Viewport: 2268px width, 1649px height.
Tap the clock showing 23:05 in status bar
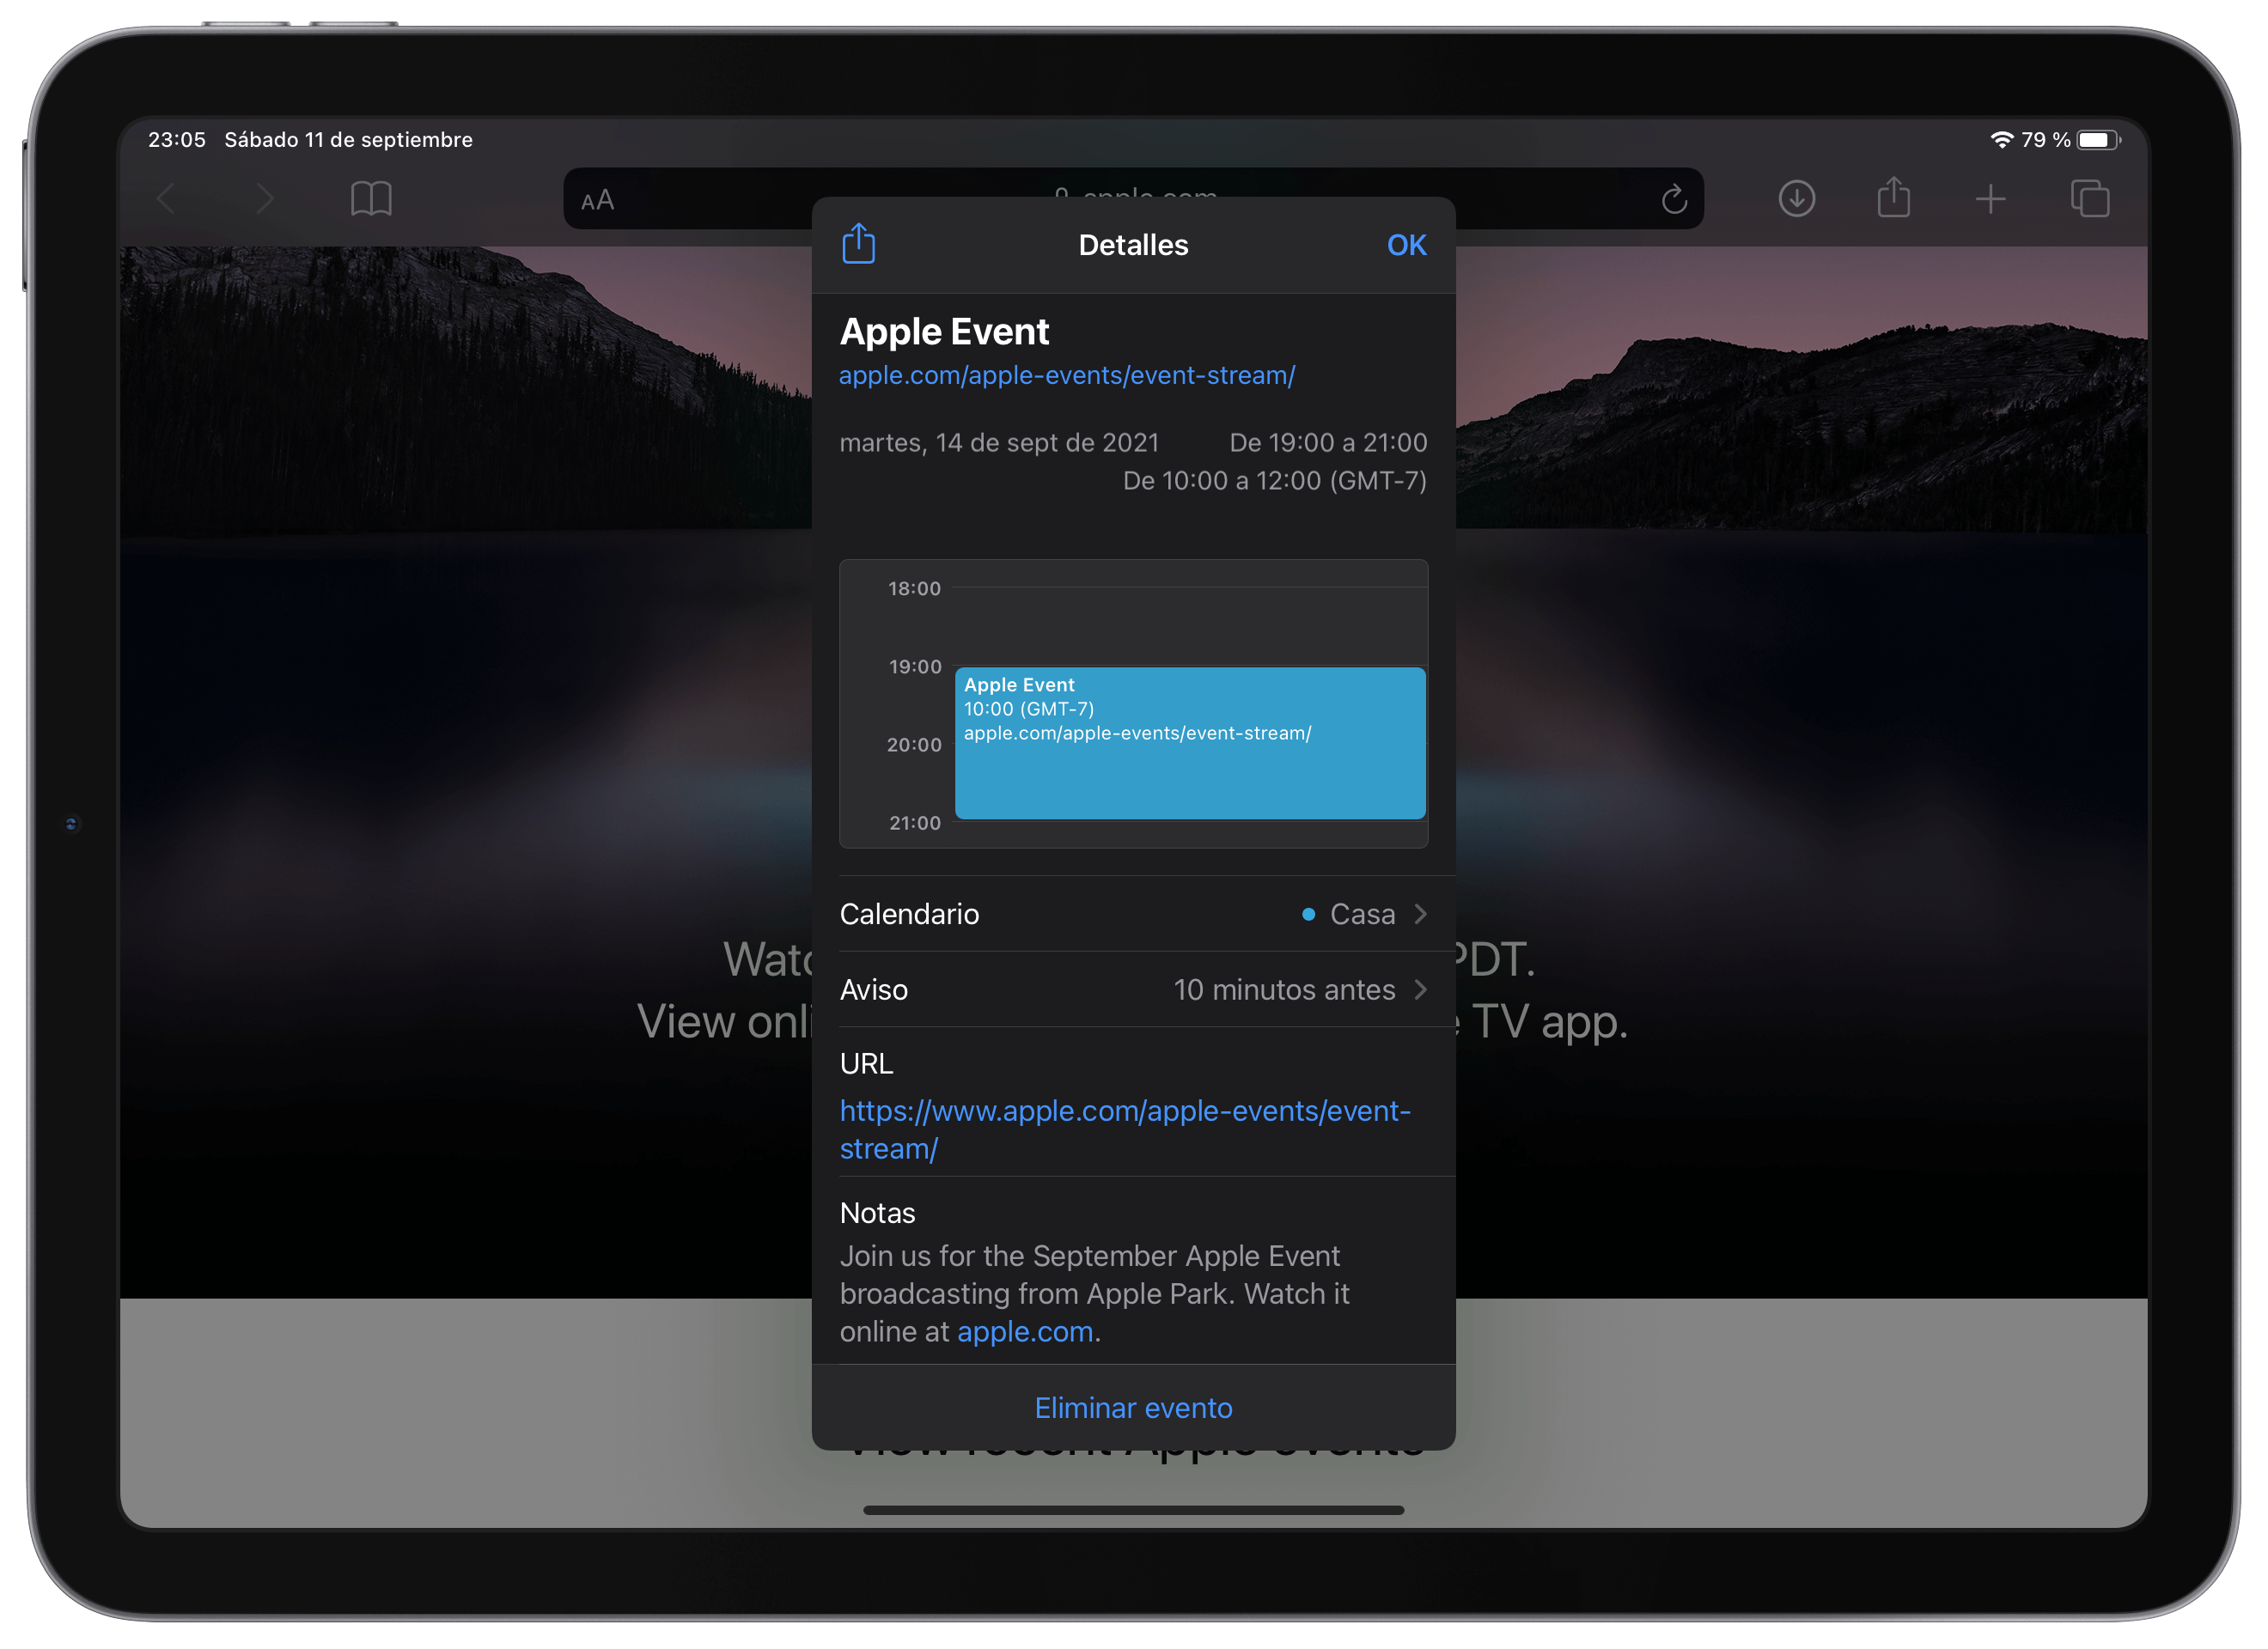click(x=177, y=139)
